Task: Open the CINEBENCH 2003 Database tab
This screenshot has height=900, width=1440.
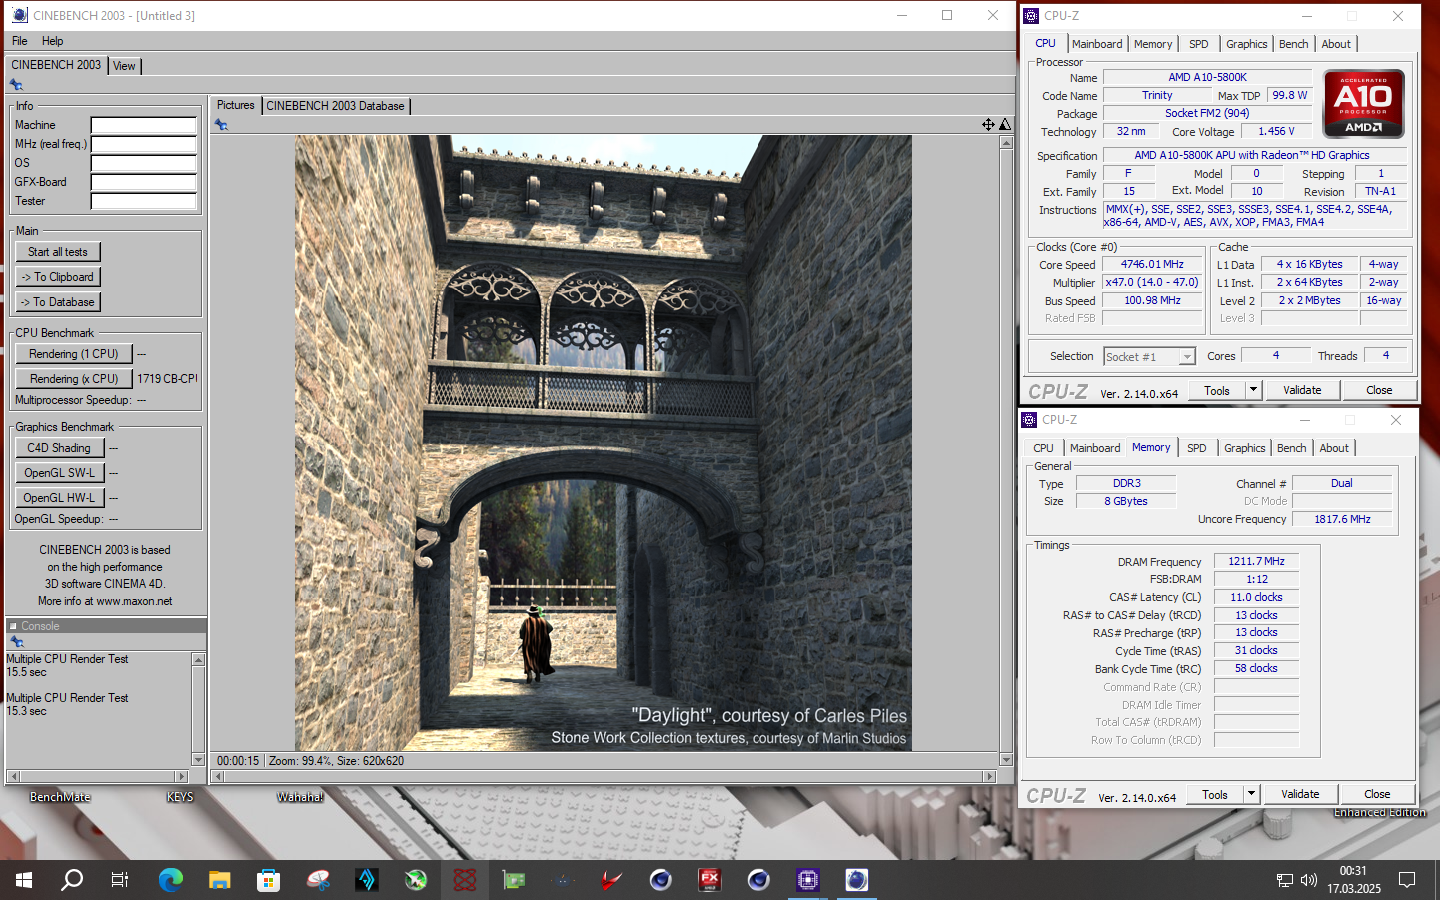Action: pos(335,106)
